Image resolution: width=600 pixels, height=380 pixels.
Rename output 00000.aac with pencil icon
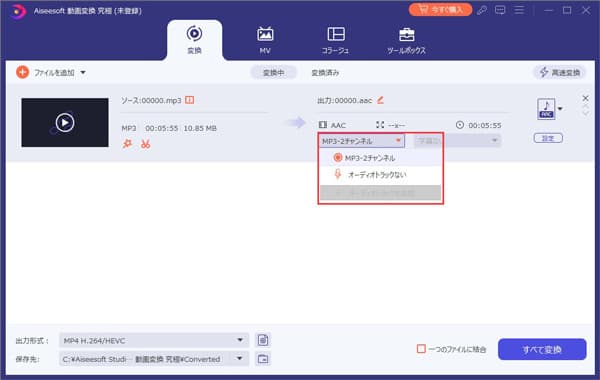click(x=380, y=100)
